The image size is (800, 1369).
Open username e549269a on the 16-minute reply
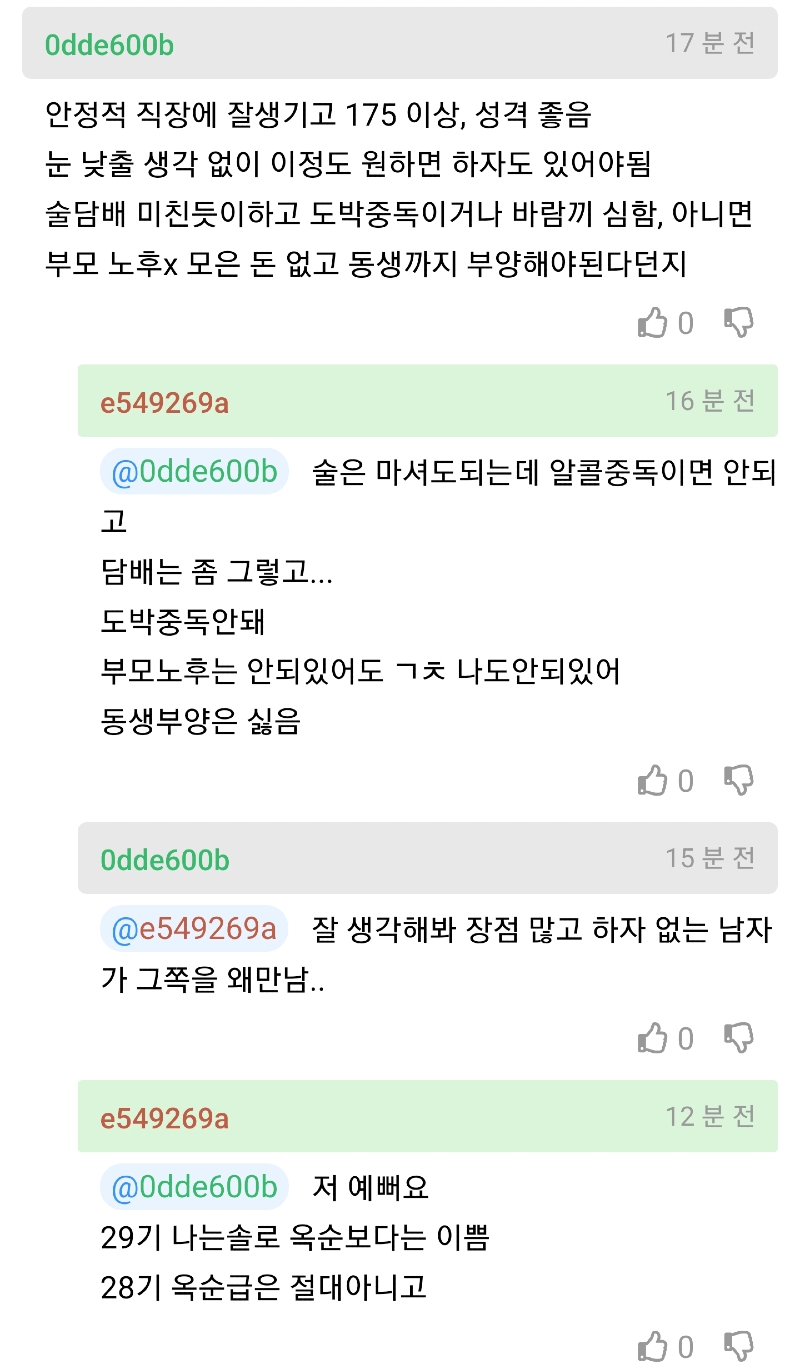165,402
